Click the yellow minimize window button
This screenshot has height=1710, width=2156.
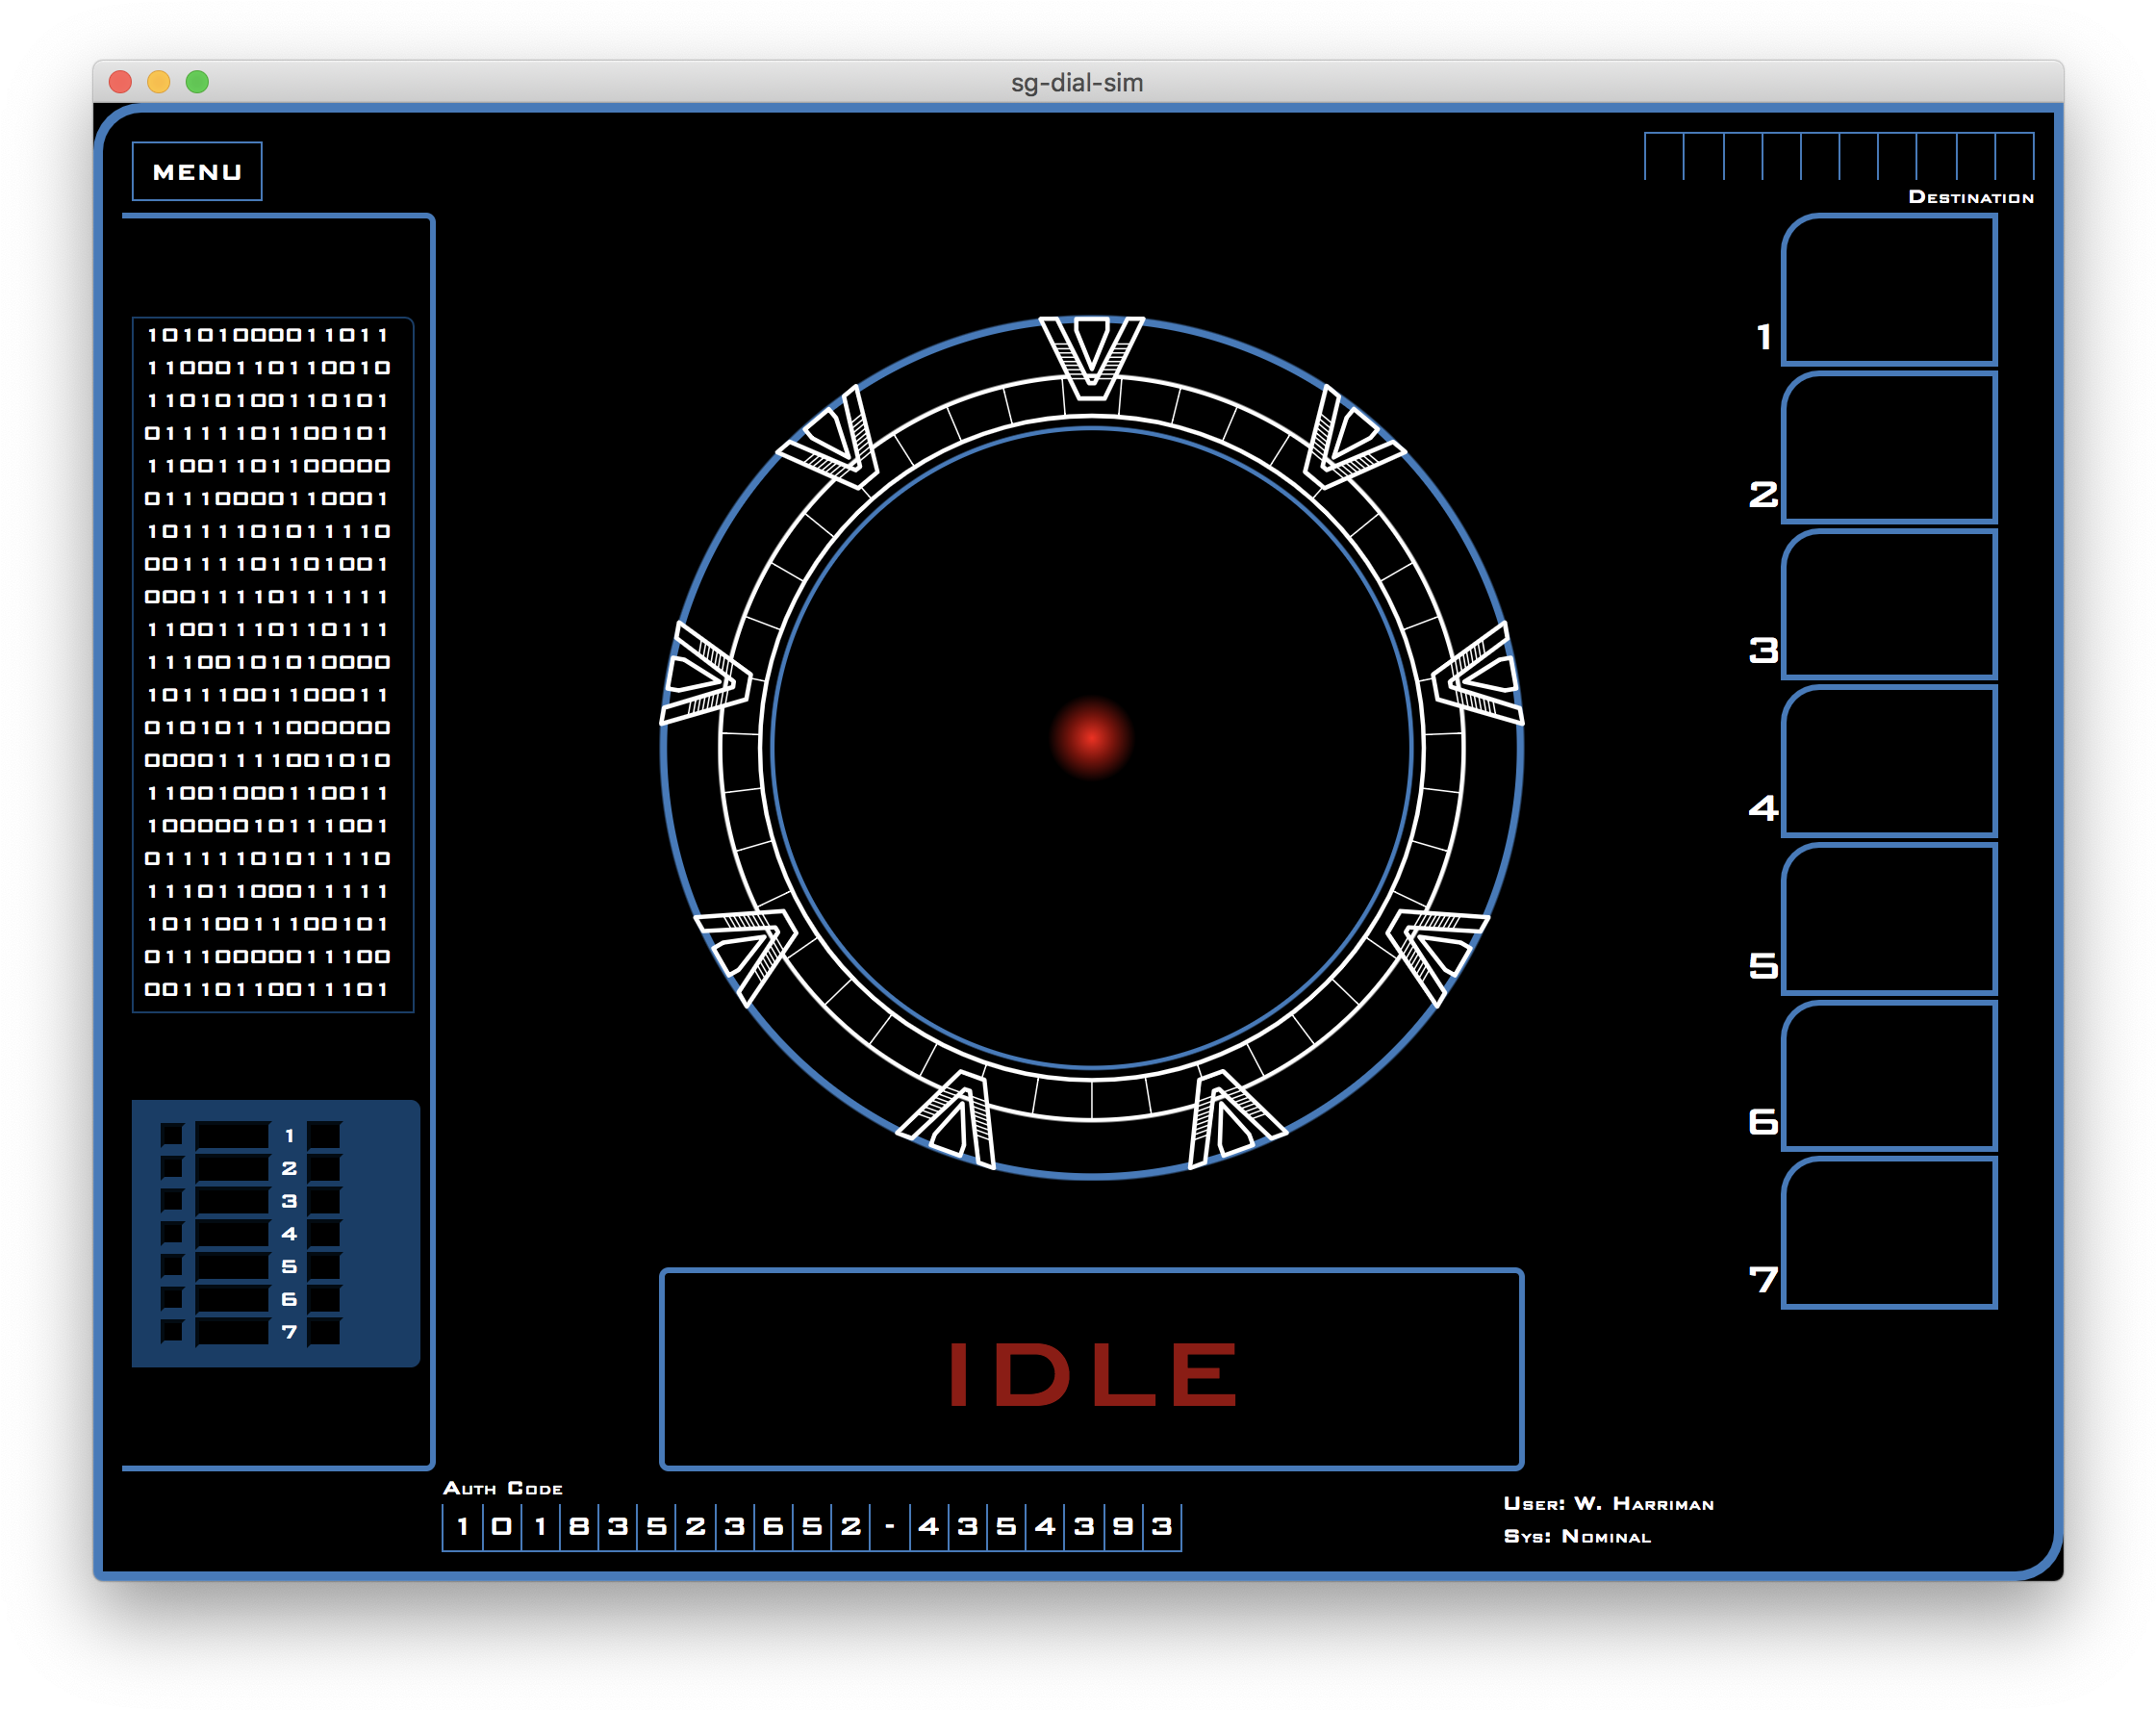(158, 81)
